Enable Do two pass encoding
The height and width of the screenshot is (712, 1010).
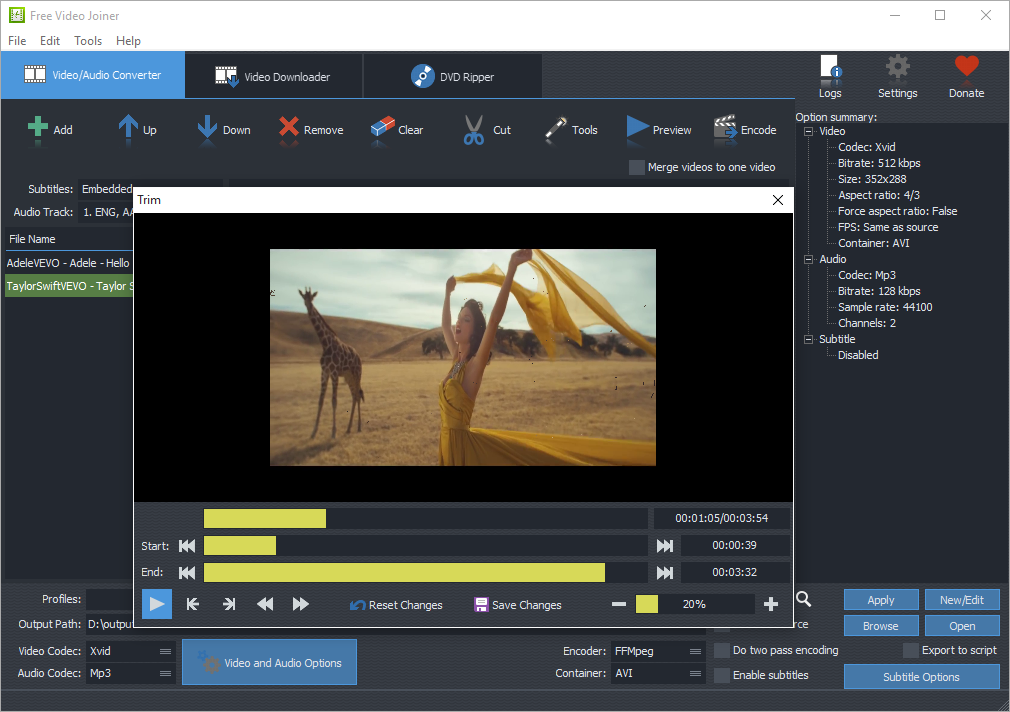click(722, 650)
